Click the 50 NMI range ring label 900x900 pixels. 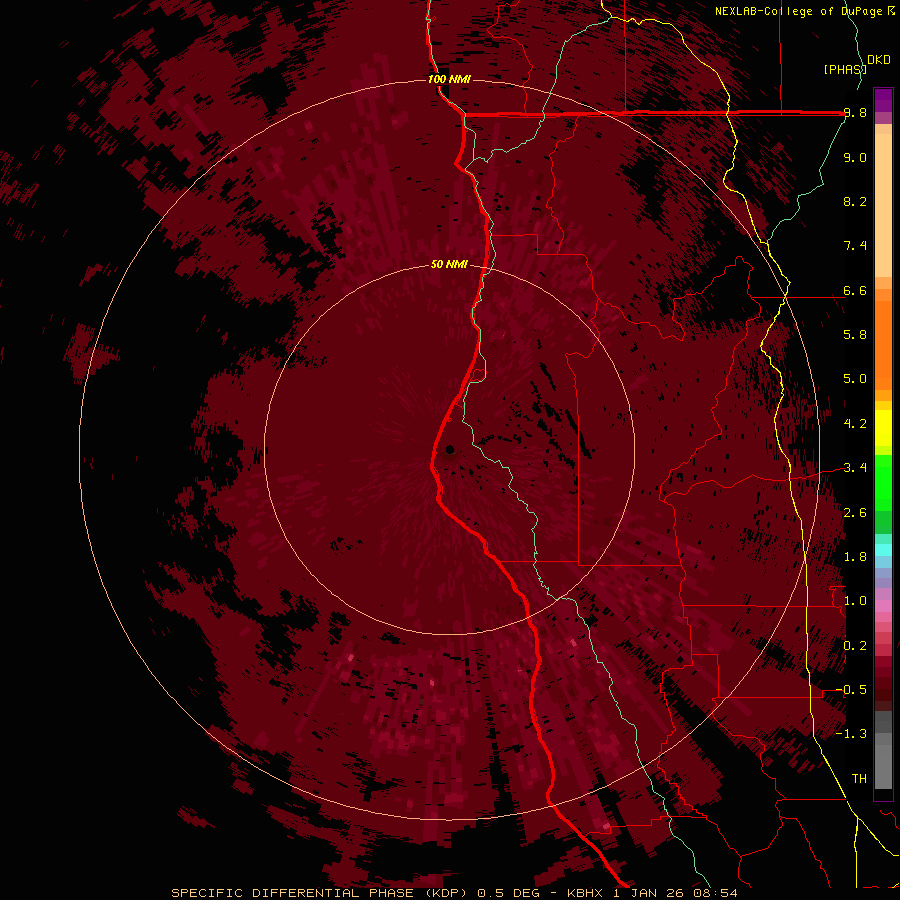tap(449, 264)
